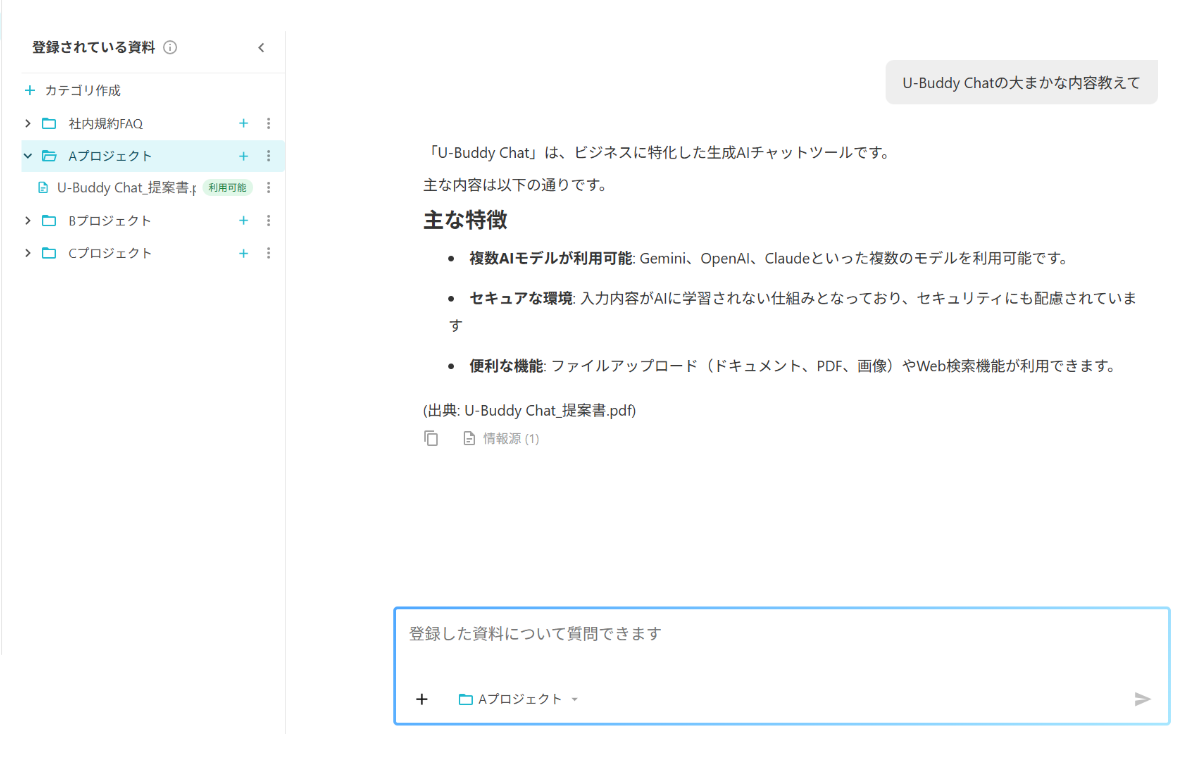
Task: Open the more options for U-Buddy Chat_提案書 file
Action: pyautogui.click(x=269, y=188)
